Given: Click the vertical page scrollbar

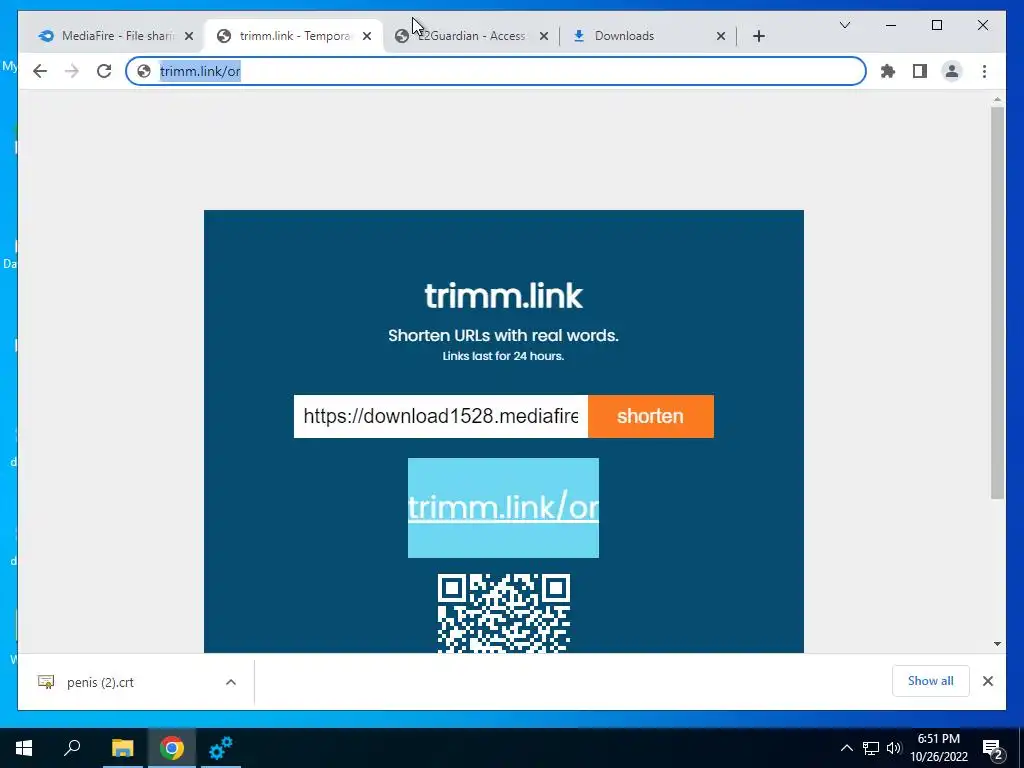Looking at the screenshot, I should (x=997, y=303).
